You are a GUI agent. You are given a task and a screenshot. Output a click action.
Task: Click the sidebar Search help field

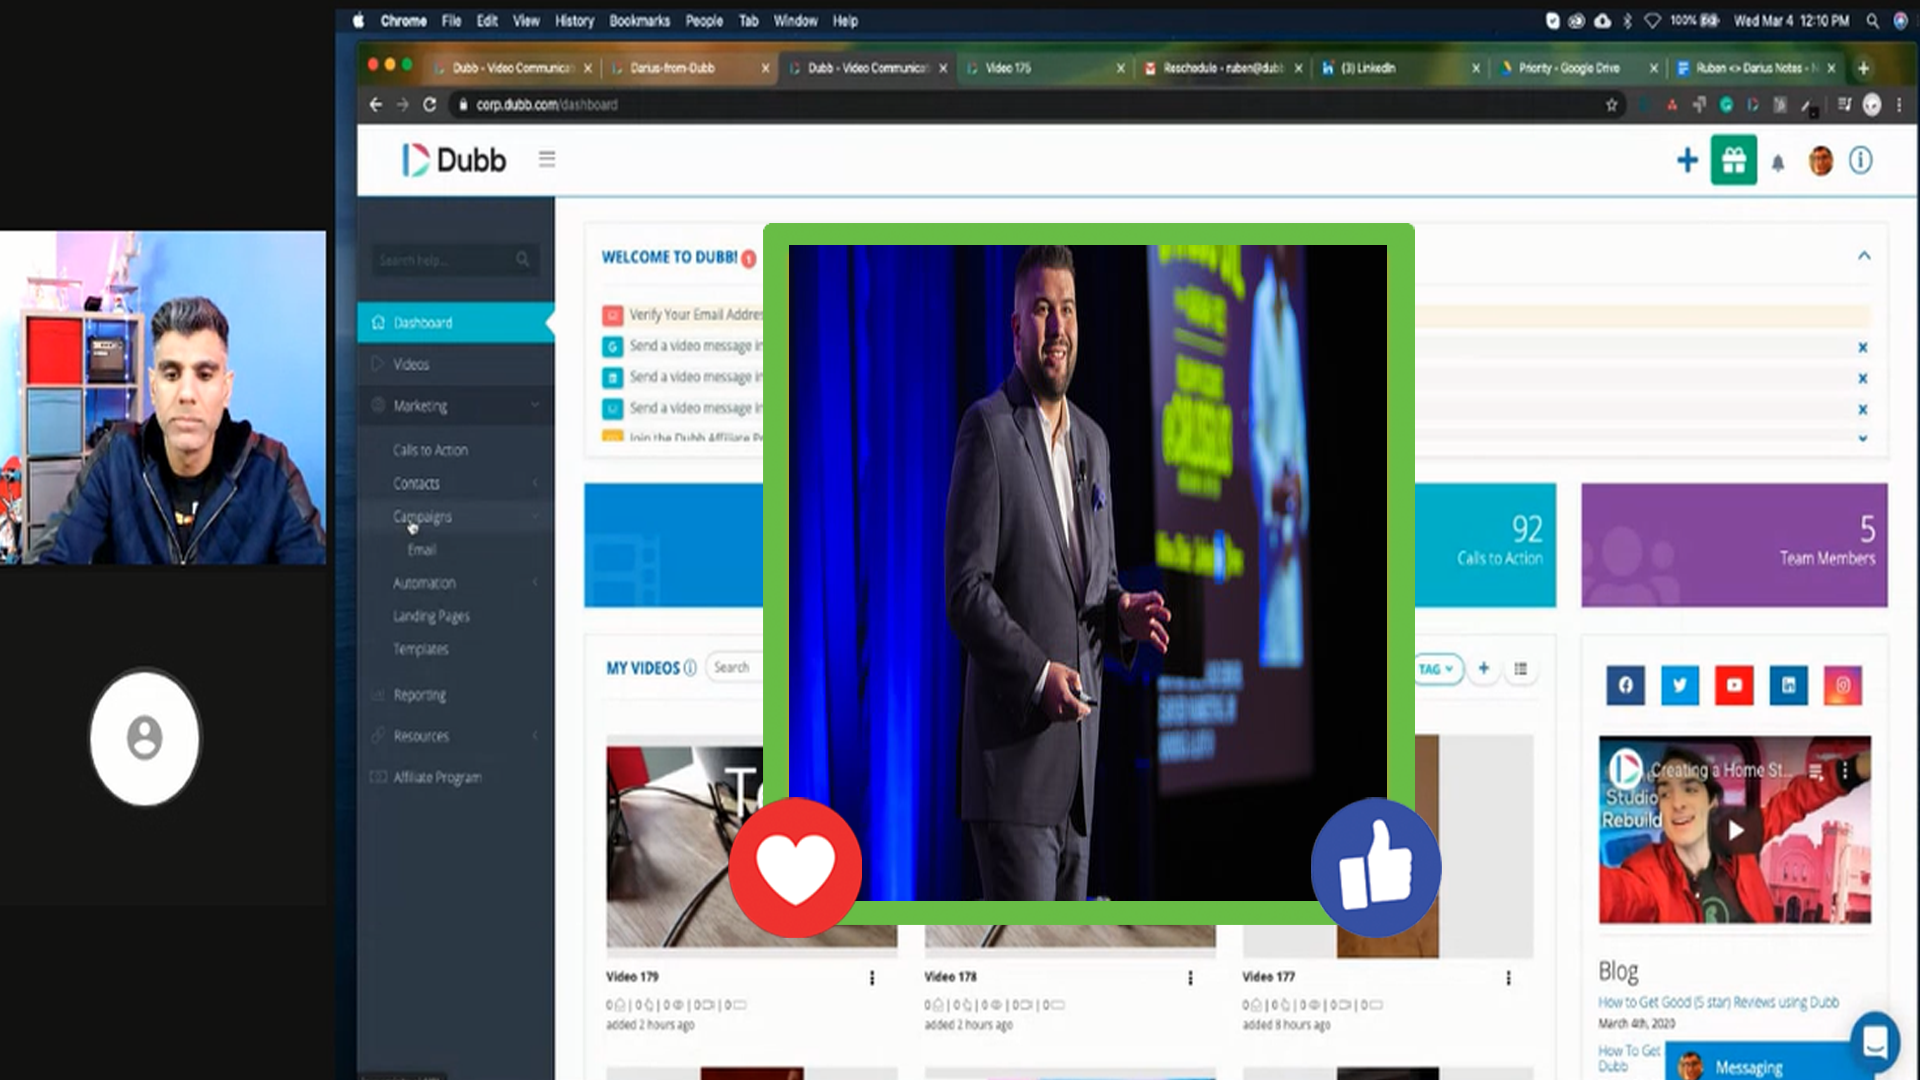[x=456, y=260]
